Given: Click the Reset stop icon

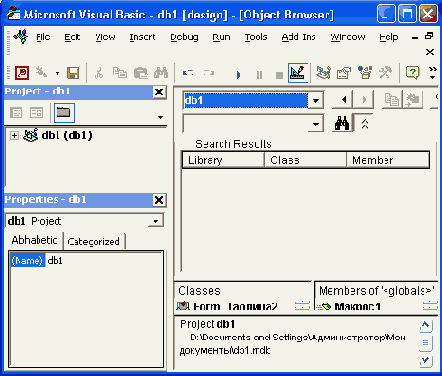Looking at the screenshot, I should pyautogui.click(x=279, y=75).
